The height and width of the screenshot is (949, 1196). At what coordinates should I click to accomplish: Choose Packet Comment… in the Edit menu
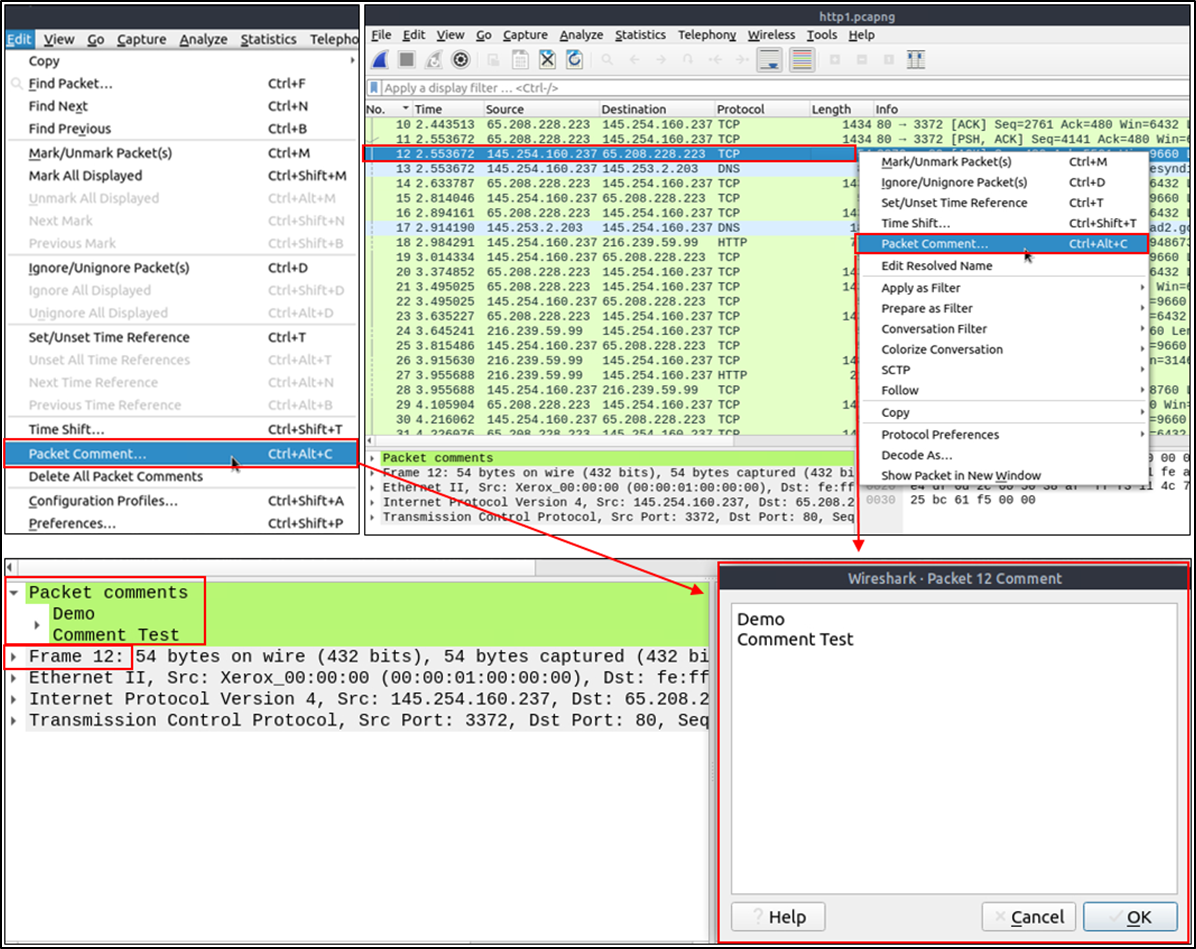tap(182, 454)
